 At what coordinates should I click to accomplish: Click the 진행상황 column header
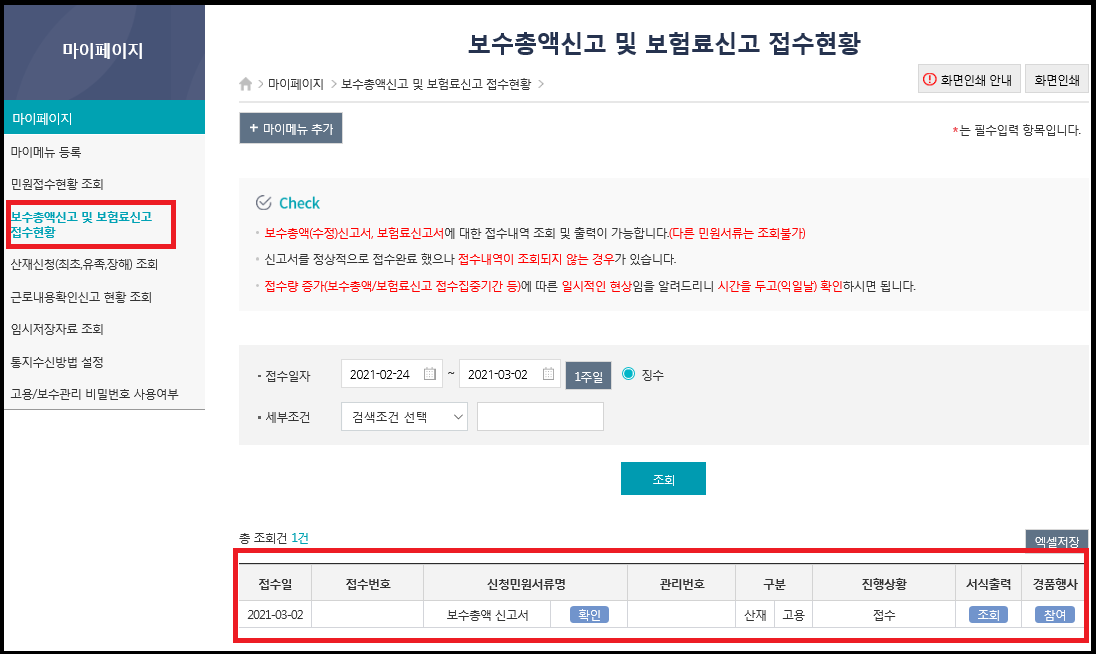(884, 584)
